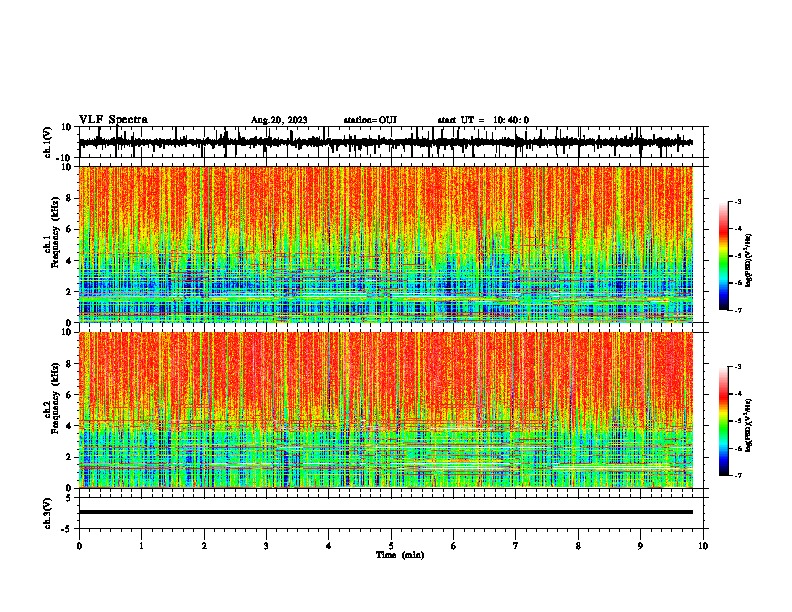Click time axis tick label "4"

pyautogui.click(x=329, y=546)
